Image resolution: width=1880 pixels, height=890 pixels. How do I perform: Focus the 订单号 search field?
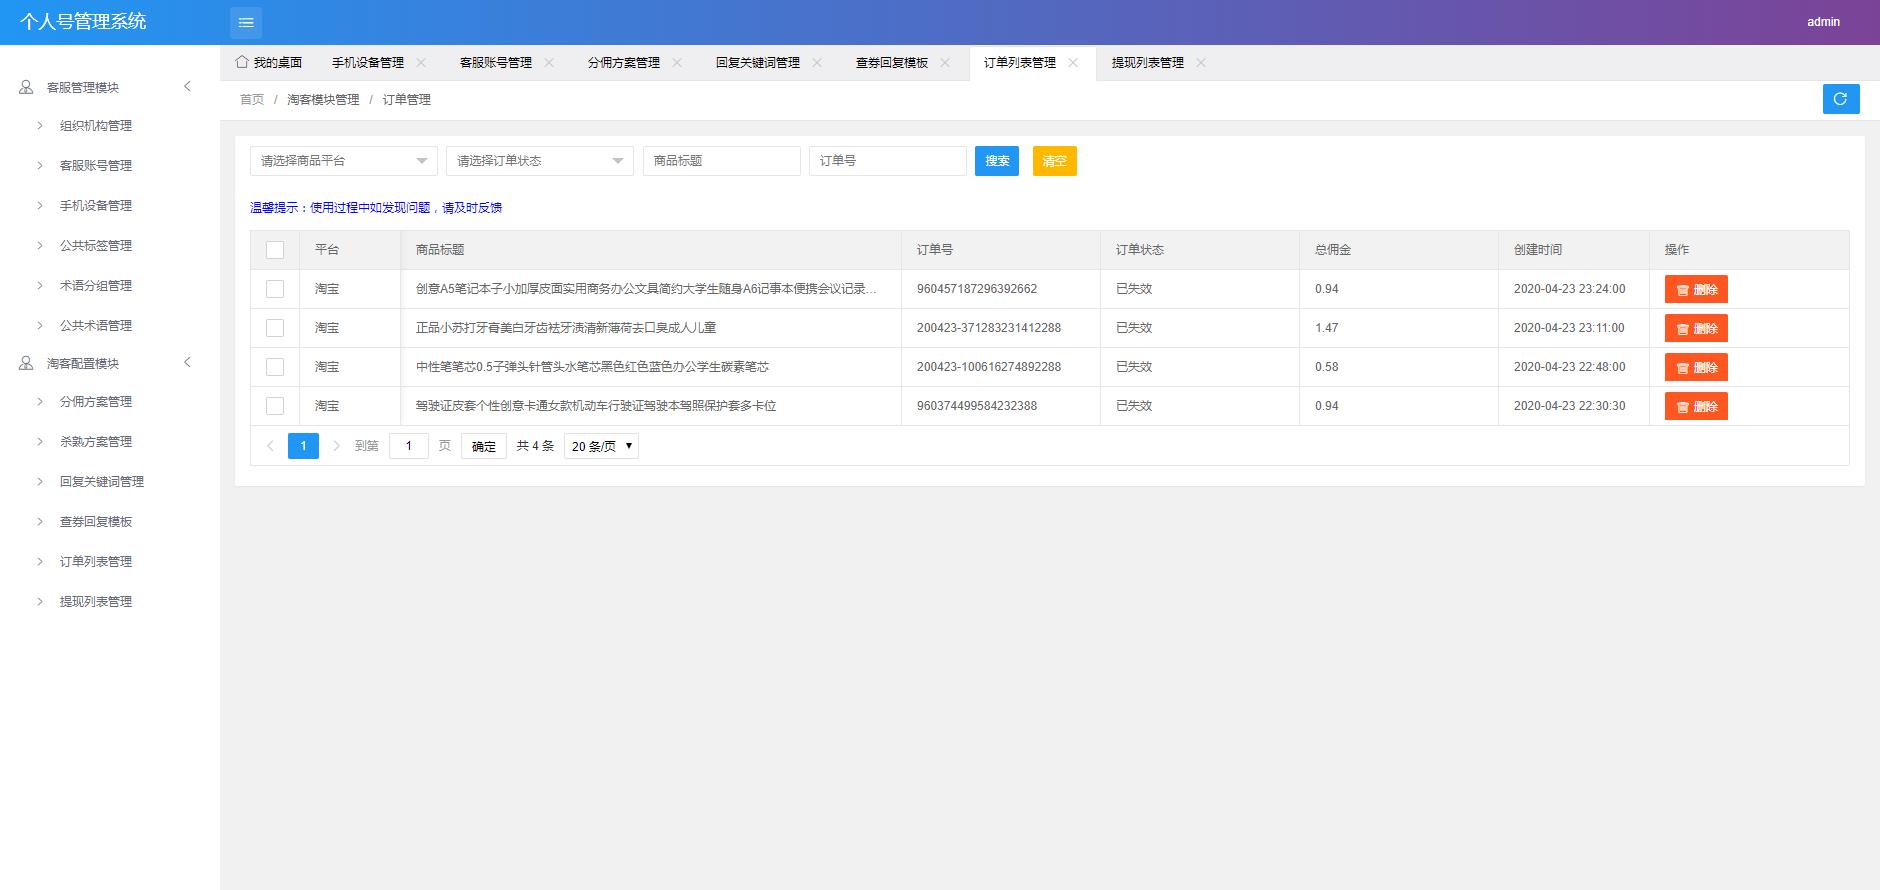point(888,161)
